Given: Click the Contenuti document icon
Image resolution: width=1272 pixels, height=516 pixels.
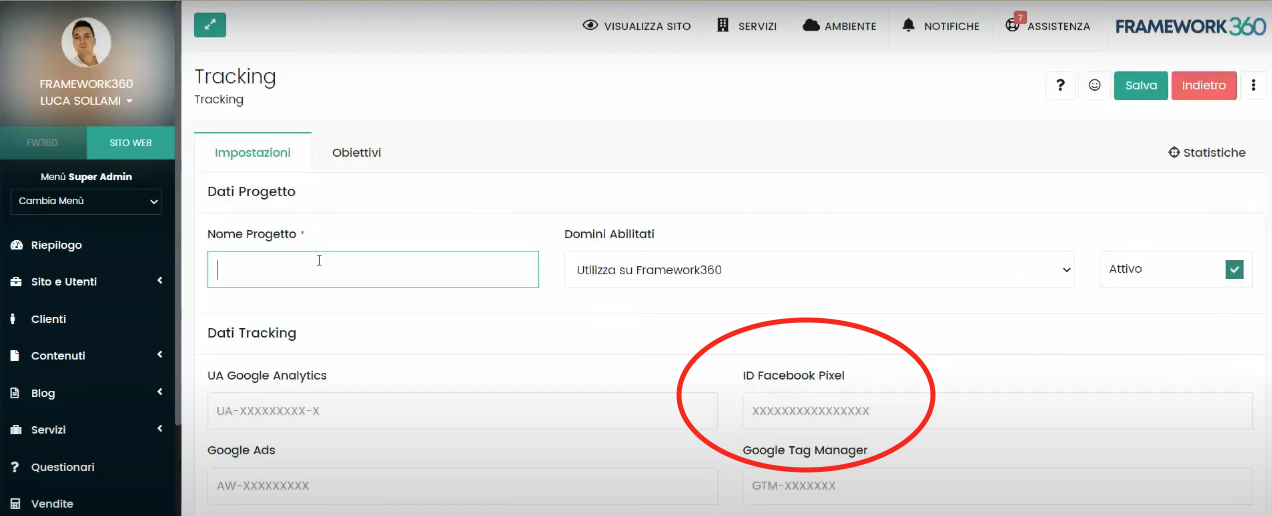Looking at the screenshot, I should 14,356.
